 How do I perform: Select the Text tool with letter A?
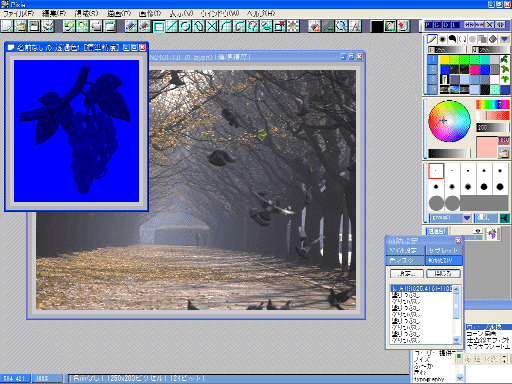point(355,26)
